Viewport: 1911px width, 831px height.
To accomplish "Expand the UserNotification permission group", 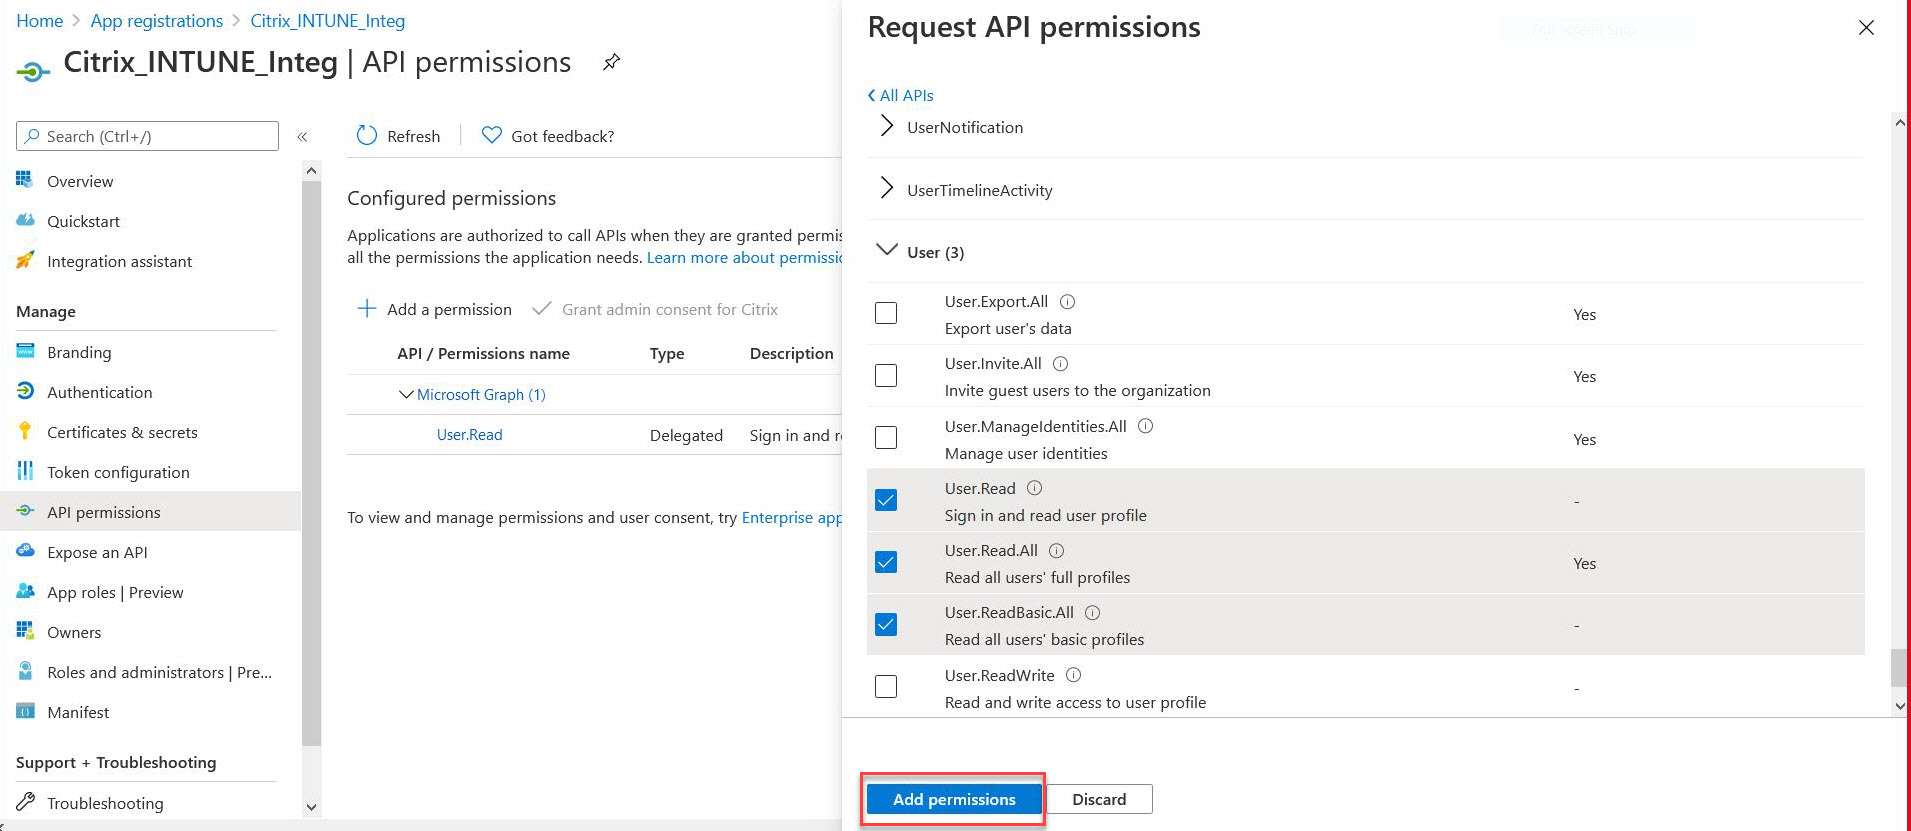I will (x=886, y=126).
